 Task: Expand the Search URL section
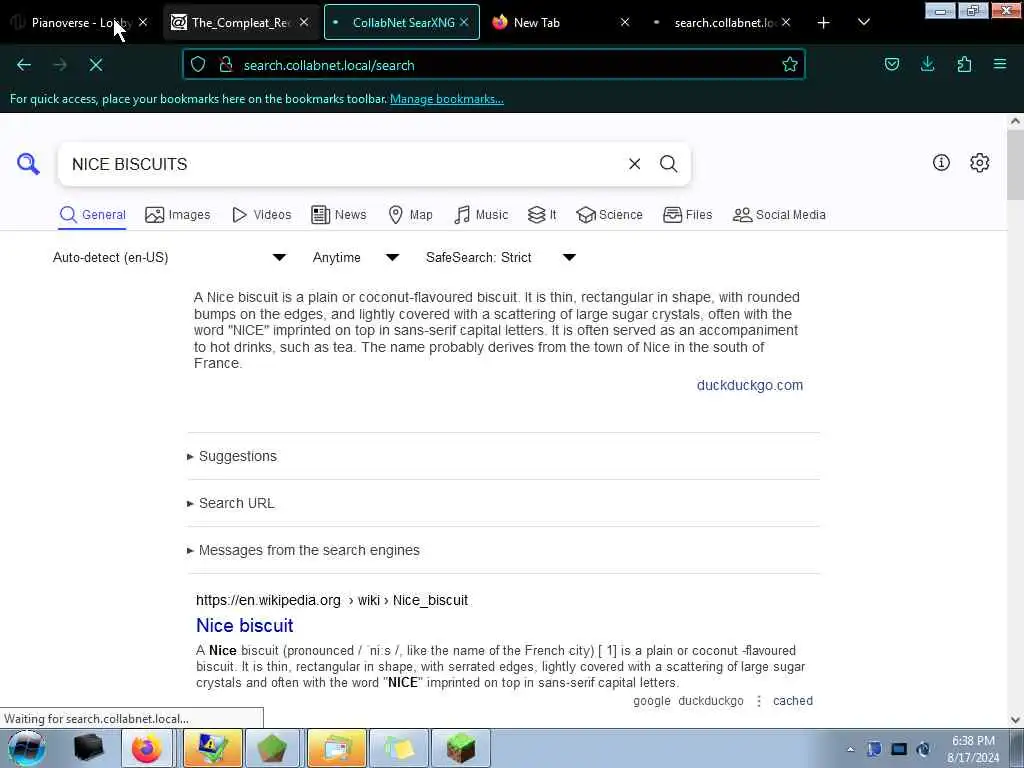pyautogui.click(x=231, y=504)
